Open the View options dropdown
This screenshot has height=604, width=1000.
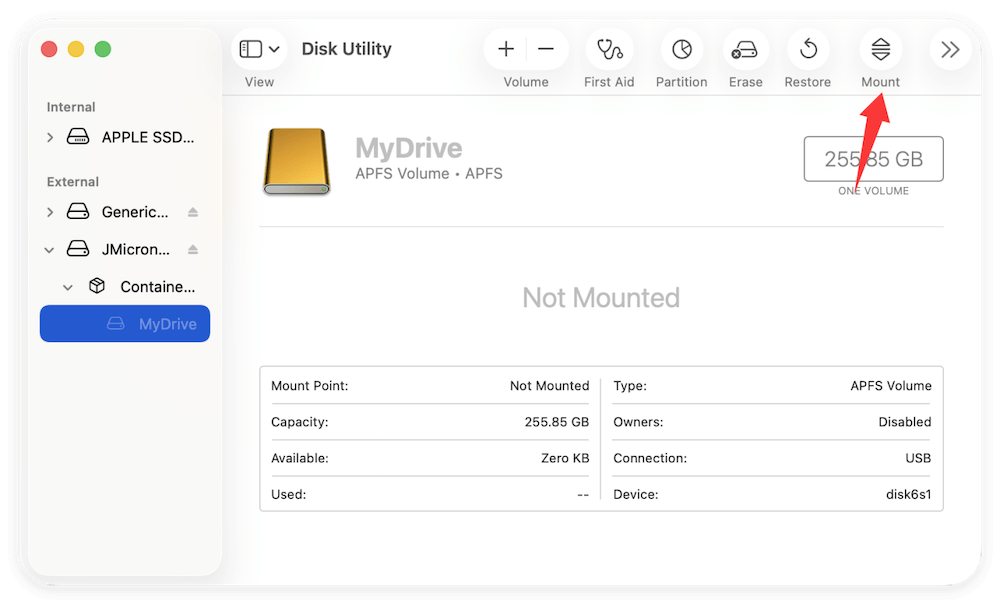pyautogui.click(x=273, y=48)
